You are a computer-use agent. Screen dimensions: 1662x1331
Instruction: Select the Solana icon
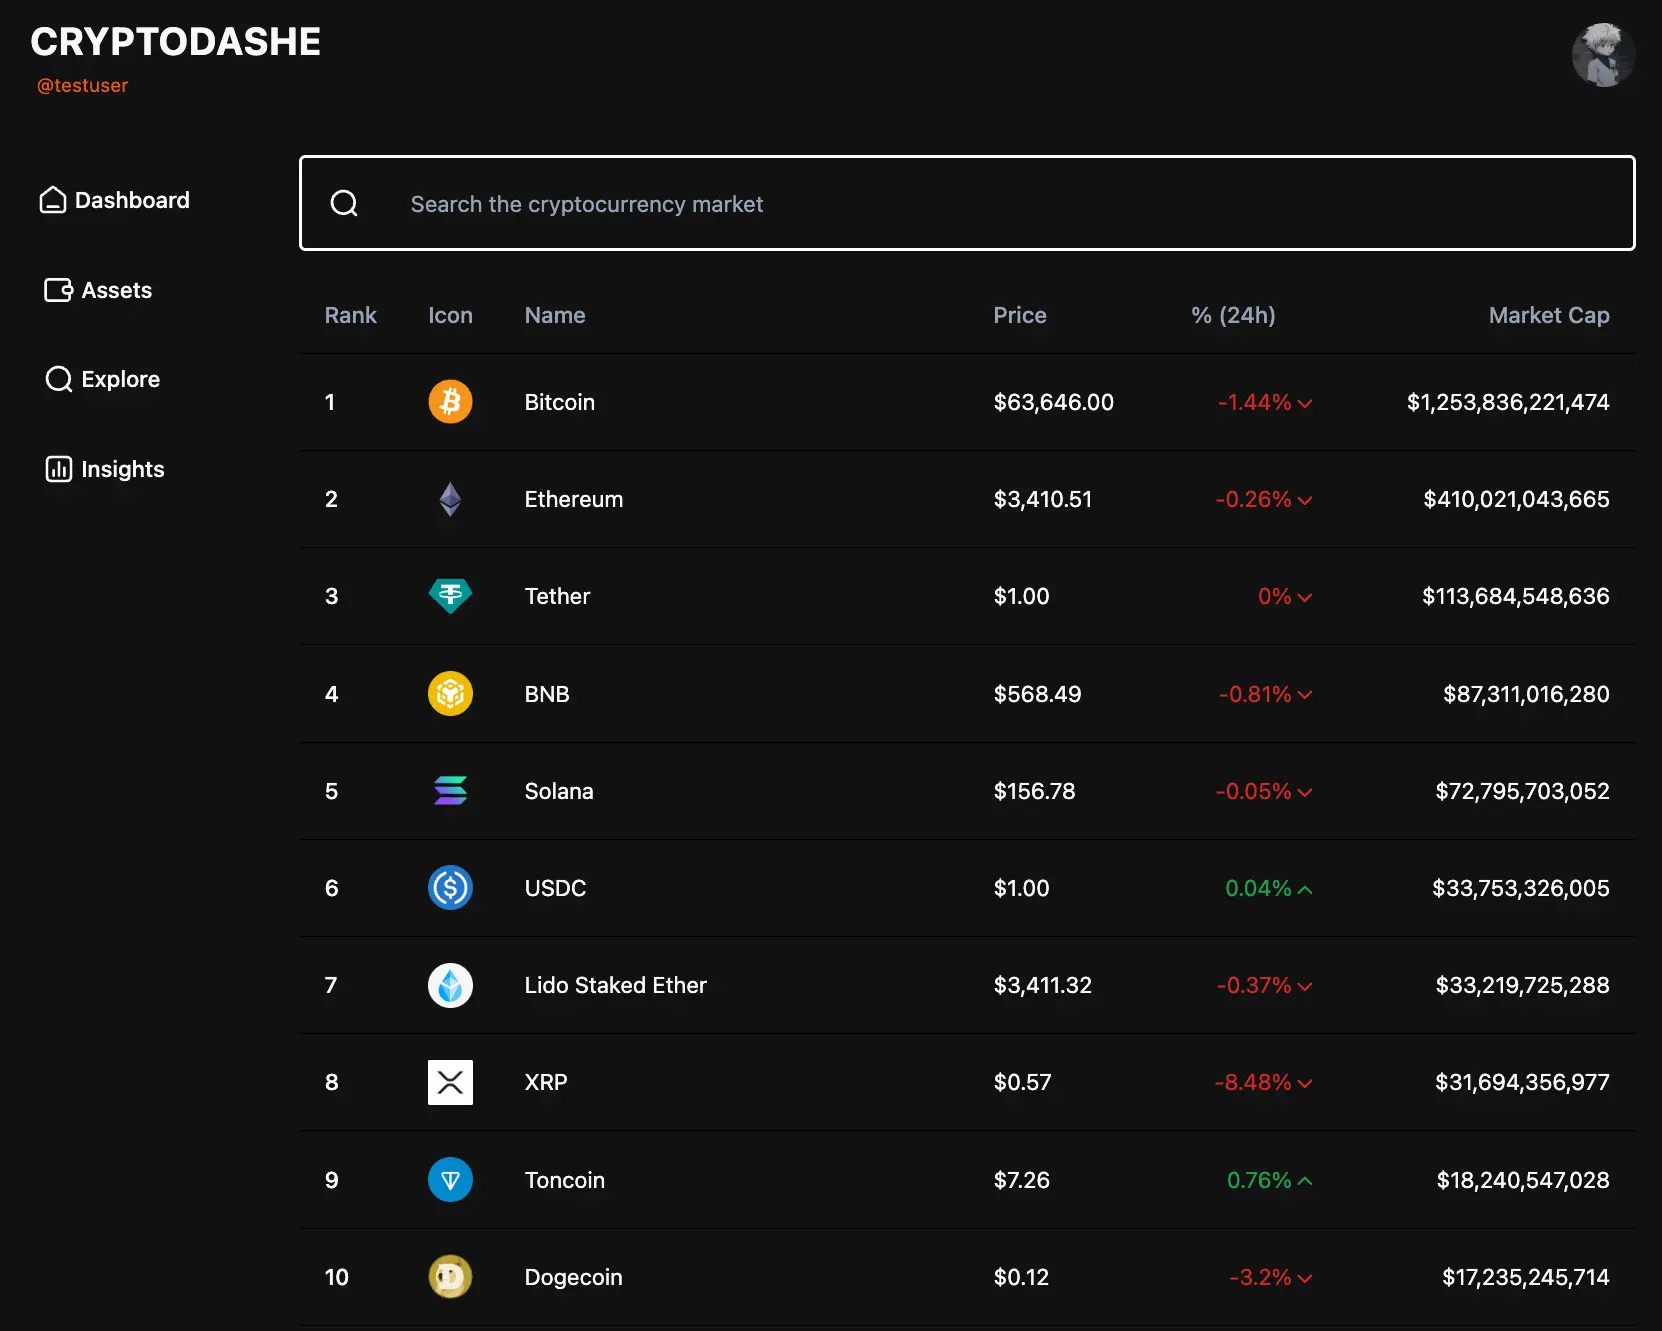tap(450, 791)
